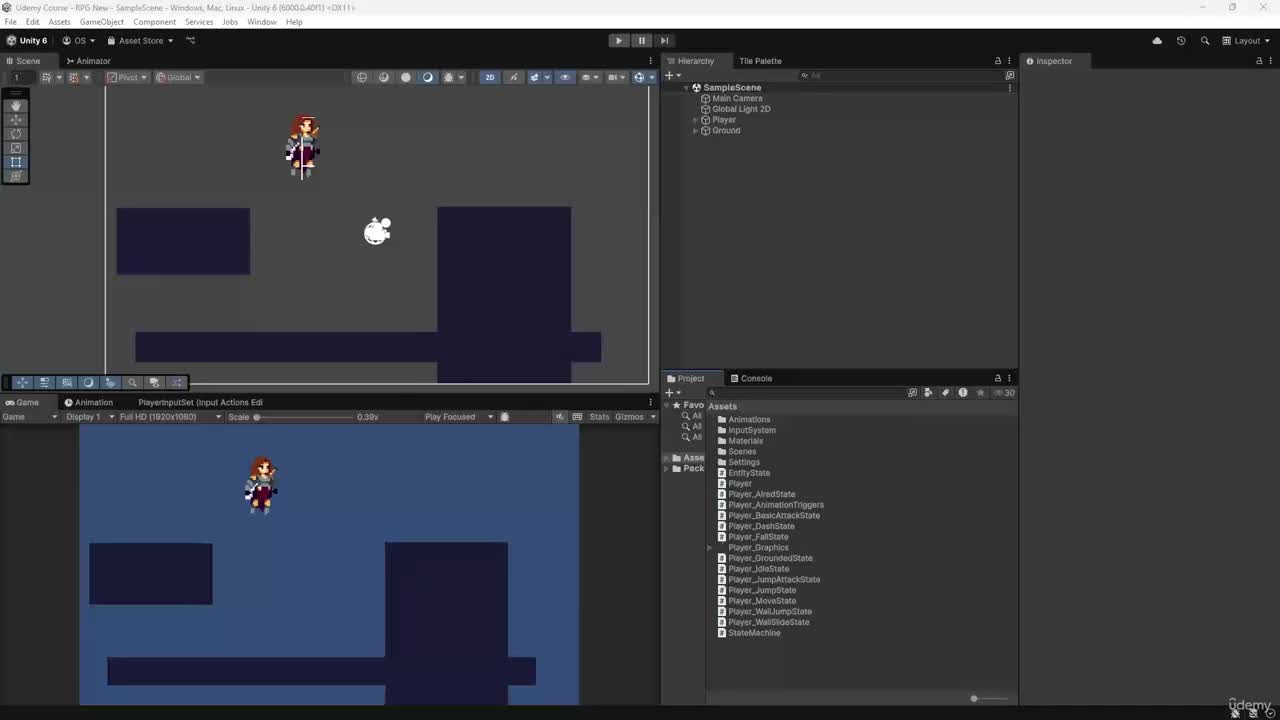Select the Transform tool in Scene toolbar
Screen dimensions: 1280x720
[x=16, y=176]
